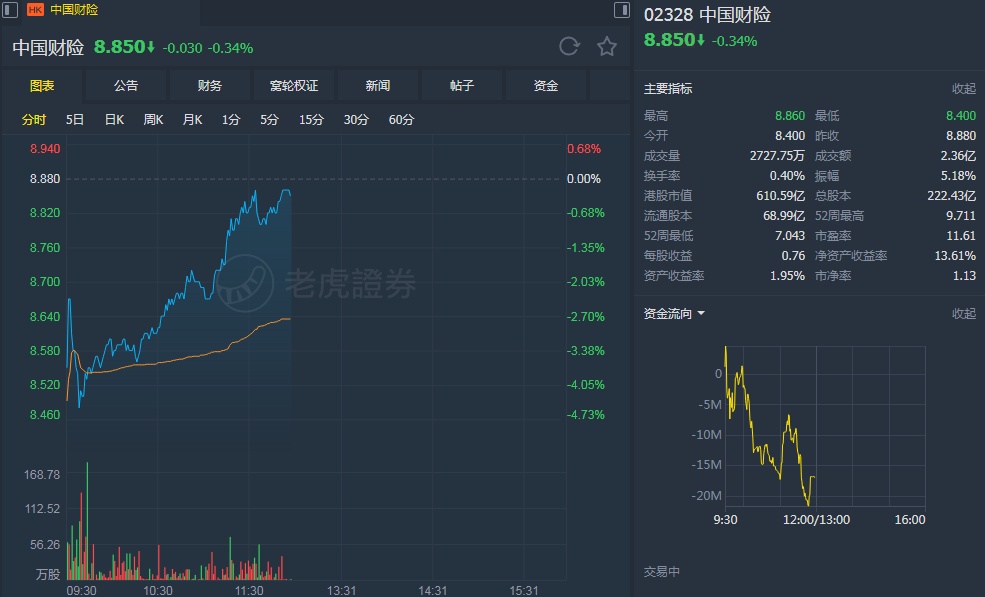Image resolution: width=985 pixels, height=597 pixels.
Task: Collapse the 资金流向 section
Action: tap(963, 314)
